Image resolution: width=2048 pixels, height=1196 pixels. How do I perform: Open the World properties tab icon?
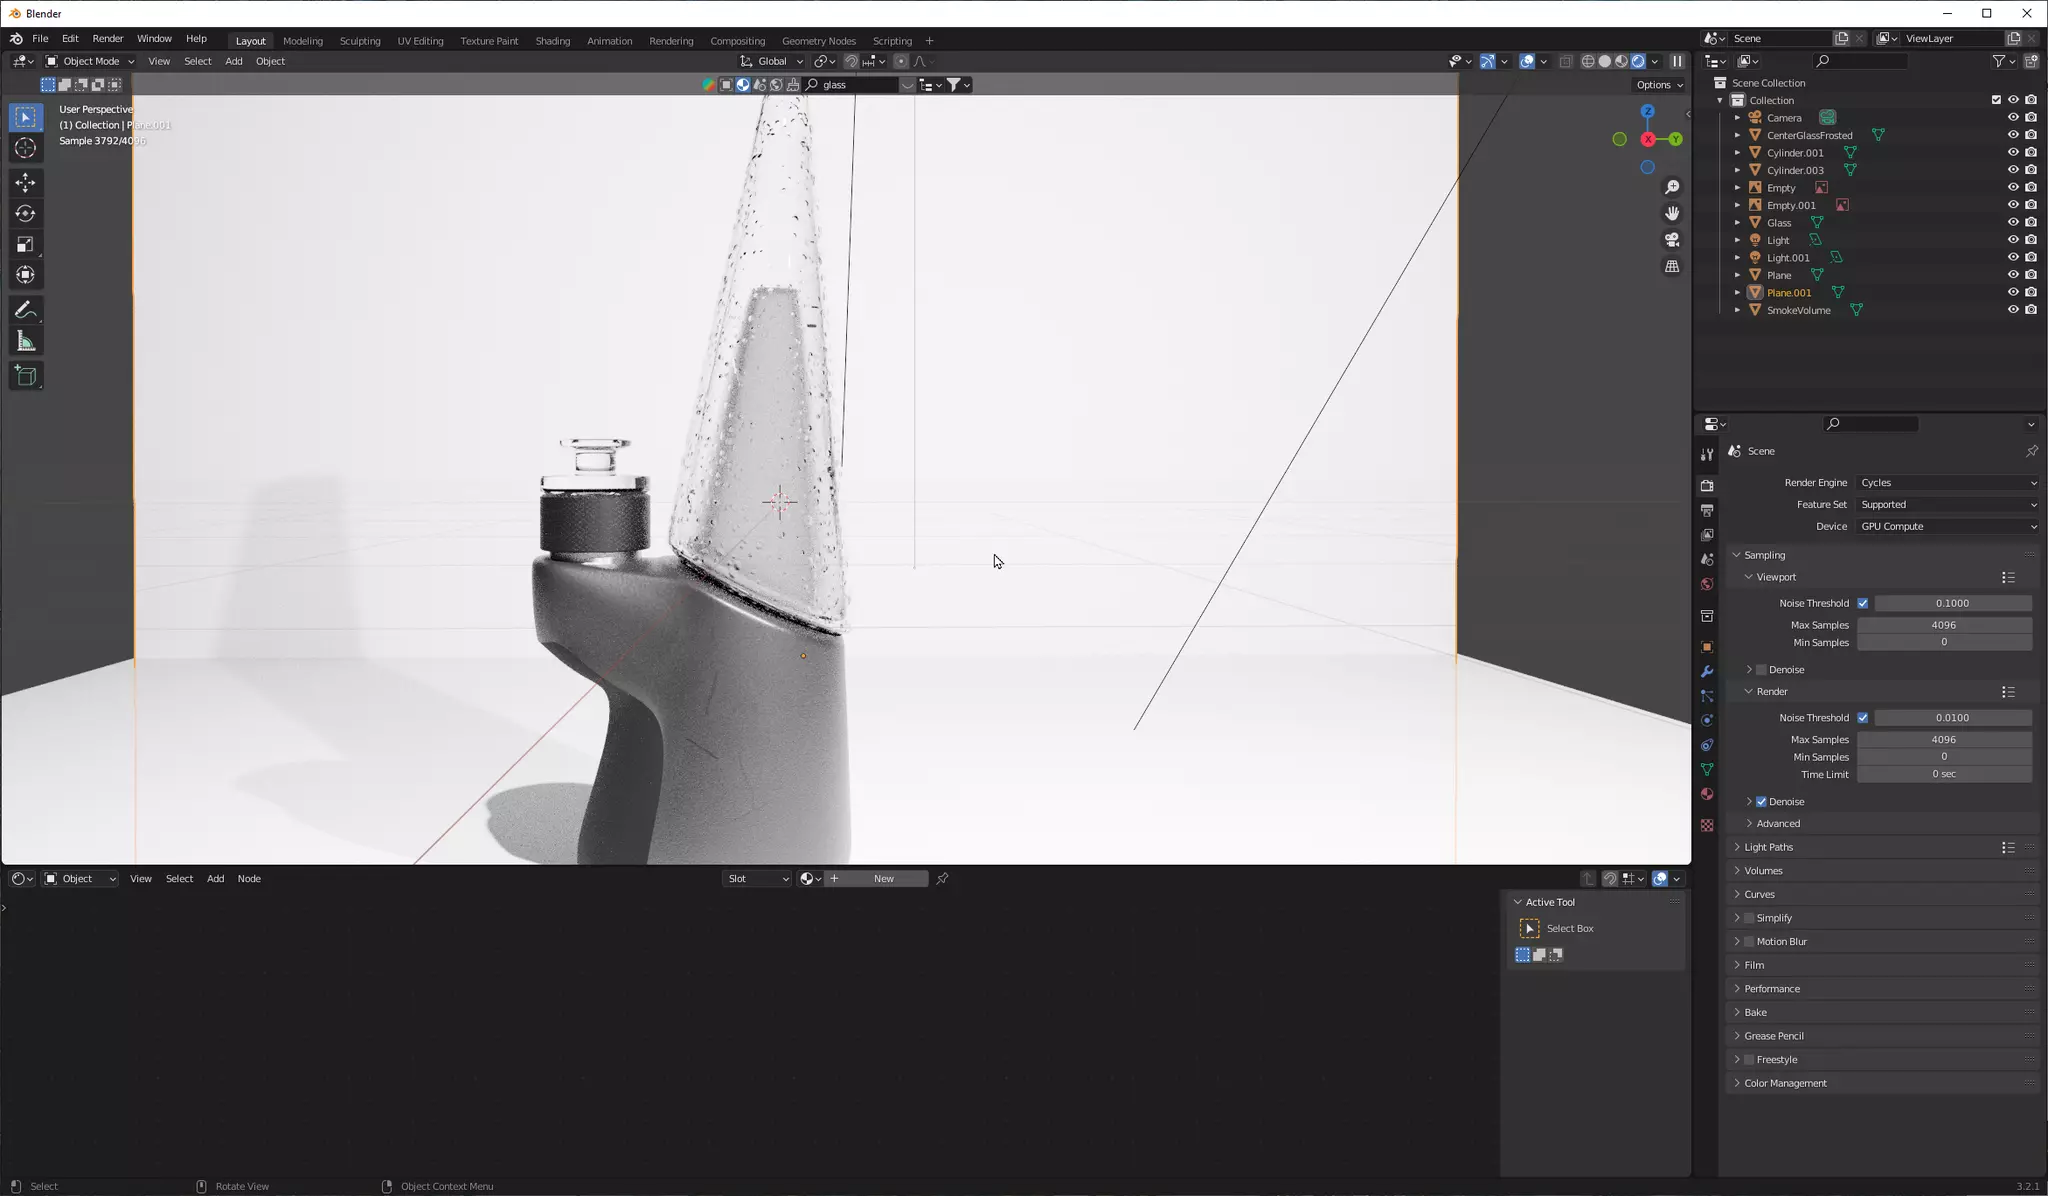1707,584
